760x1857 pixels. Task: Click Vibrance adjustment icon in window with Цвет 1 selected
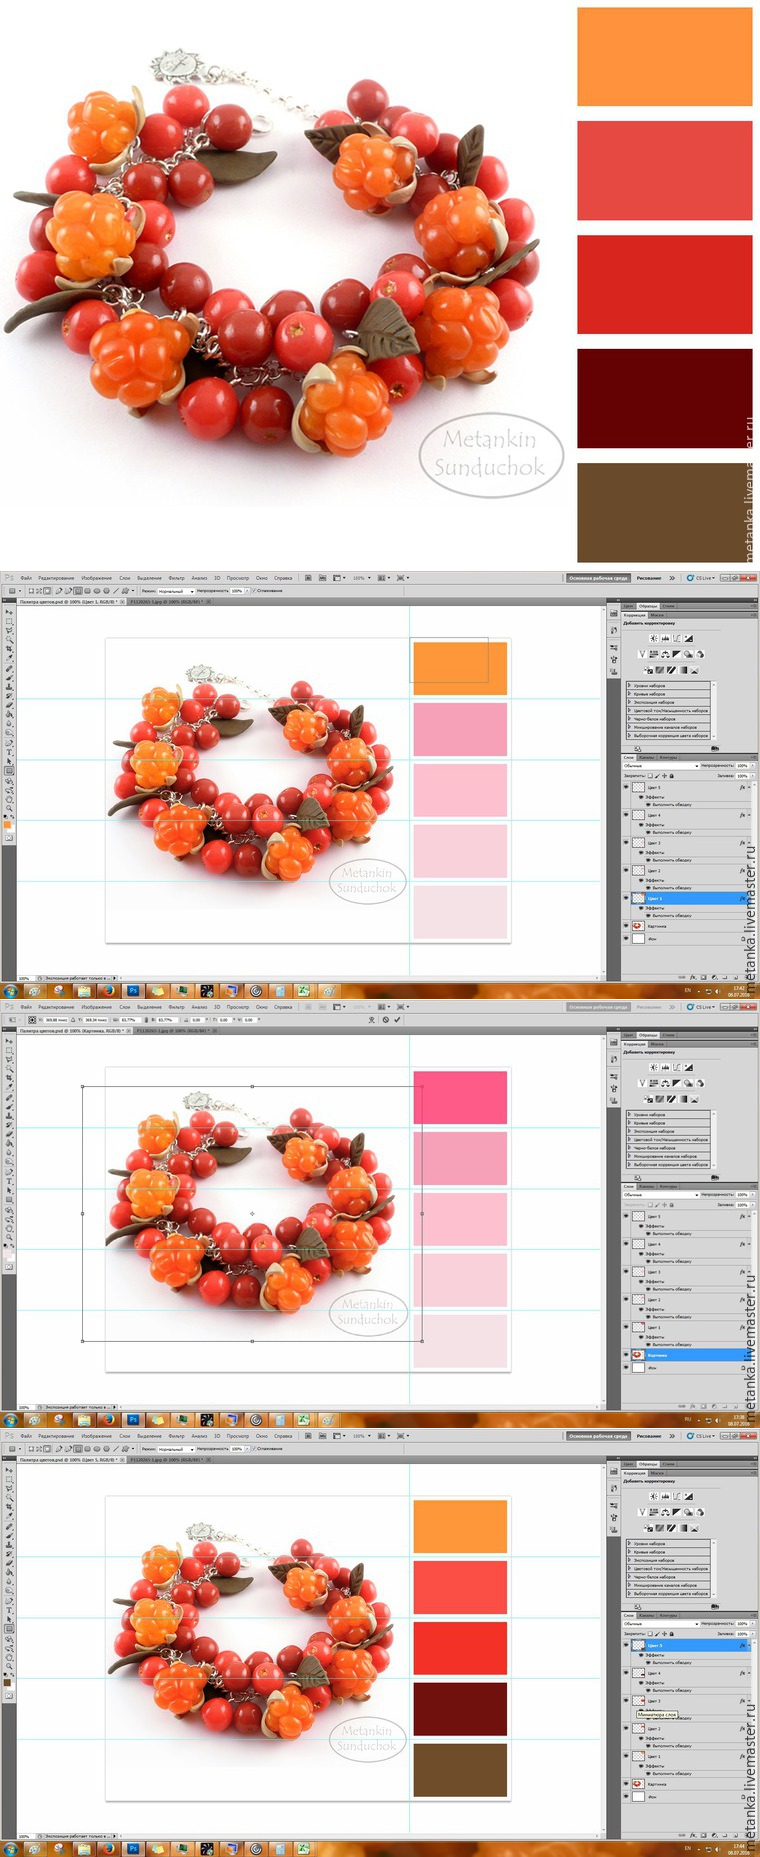click(x=642, y=654)
